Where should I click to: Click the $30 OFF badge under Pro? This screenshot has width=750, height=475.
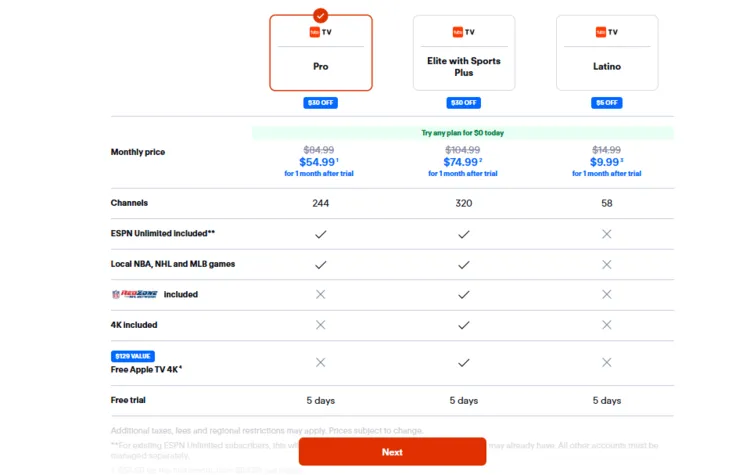[320, 103]
